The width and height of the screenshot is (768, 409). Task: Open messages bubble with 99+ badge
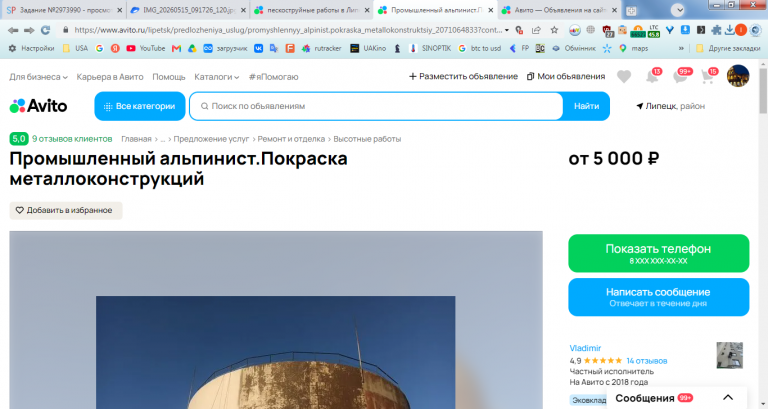point(681,76)
